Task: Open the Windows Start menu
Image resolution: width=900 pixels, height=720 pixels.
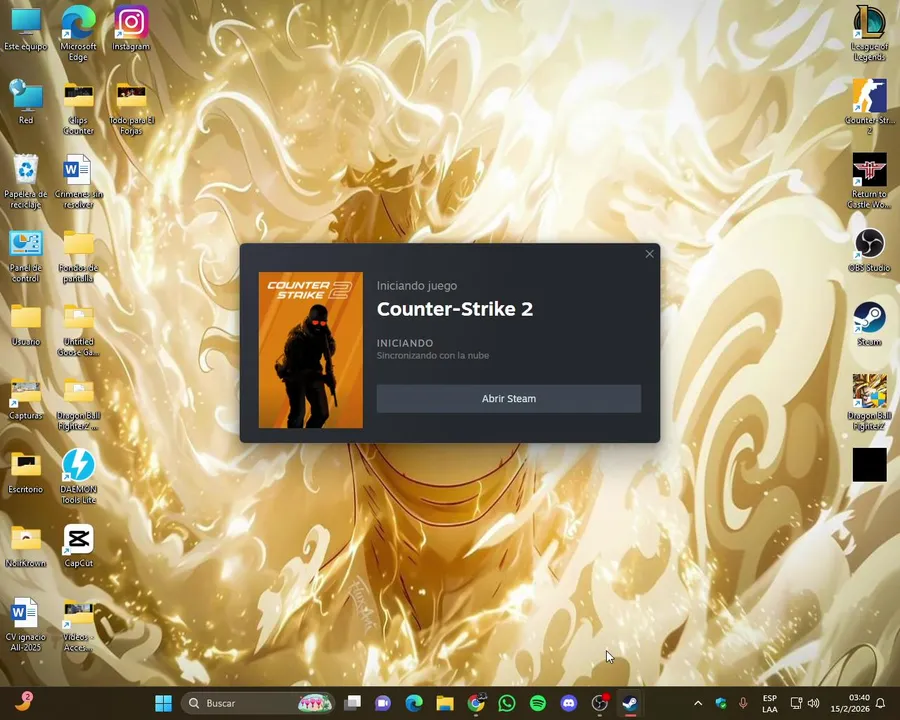Action: (x=164, y=703)
